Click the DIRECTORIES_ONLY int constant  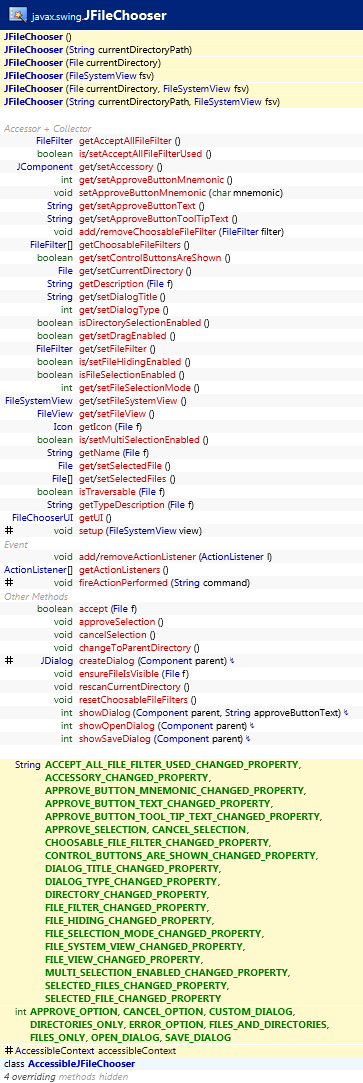[x=76, y=1024]
